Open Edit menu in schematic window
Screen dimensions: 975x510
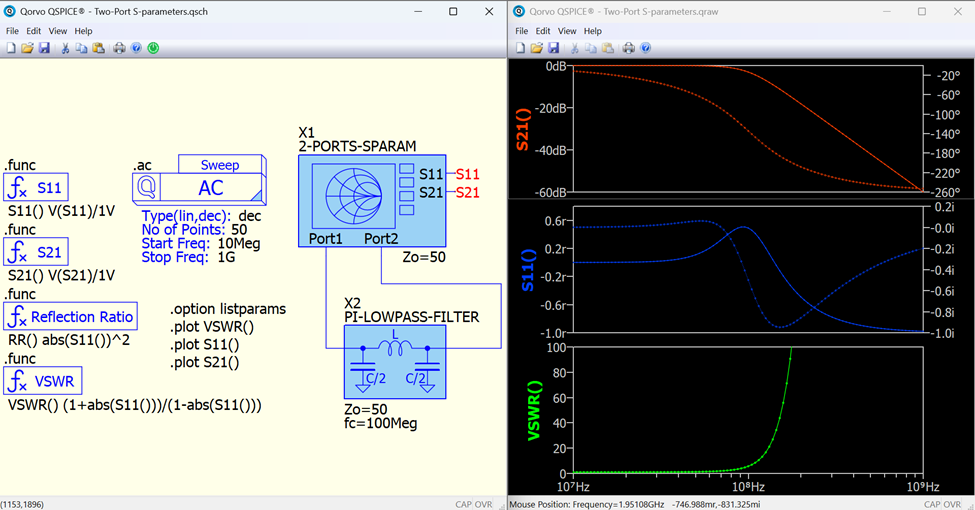tap(34, 31)
